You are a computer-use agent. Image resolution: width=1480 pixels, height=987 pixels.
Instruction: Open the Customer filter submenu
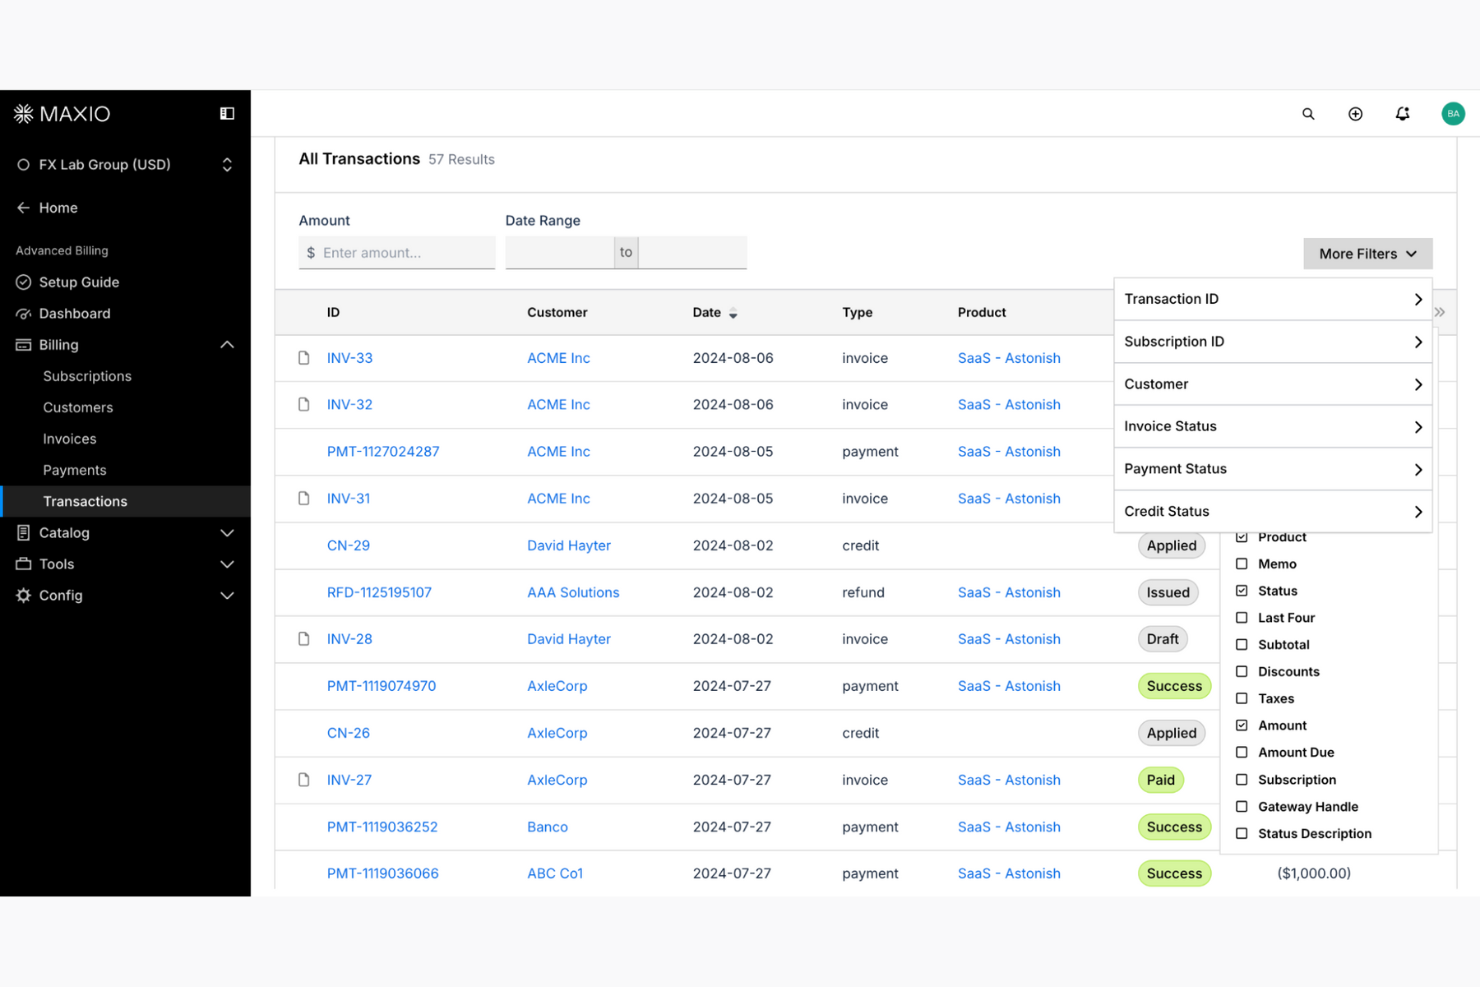[x=1272, y=384]
